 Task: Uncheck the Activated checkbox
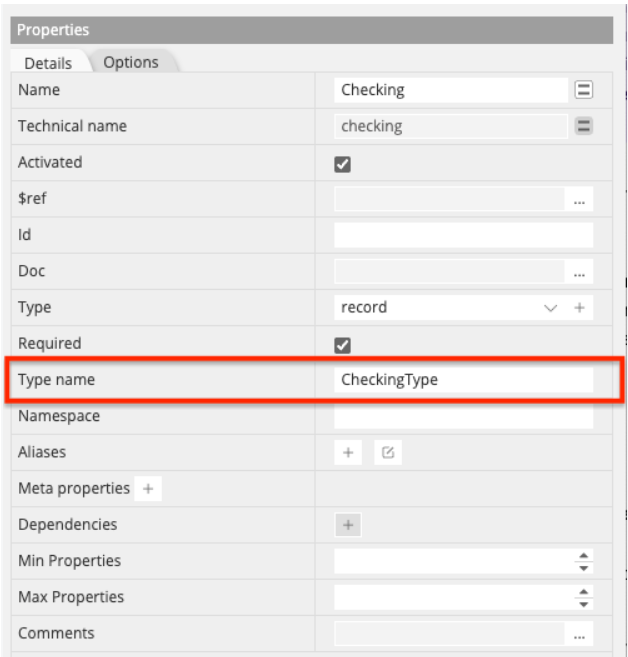pos(342,163)
